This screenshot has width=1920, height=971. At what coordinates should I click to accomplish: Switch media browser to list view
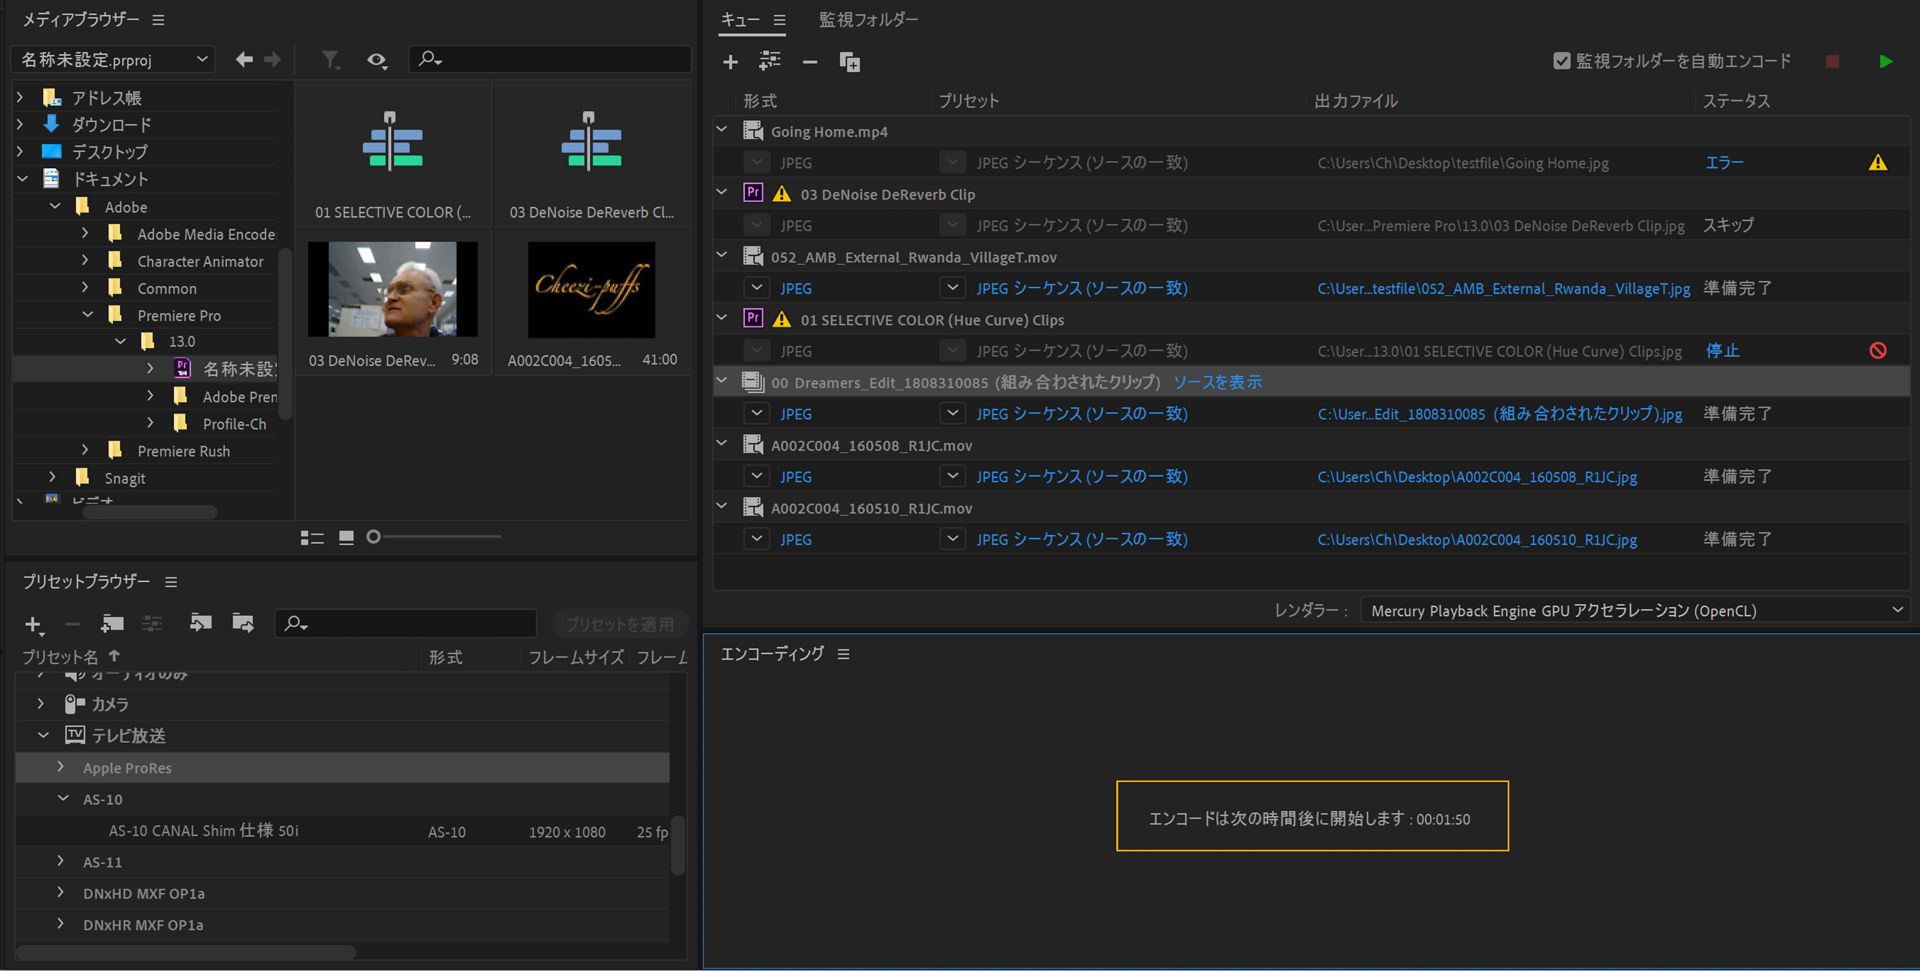pos(312,538)
